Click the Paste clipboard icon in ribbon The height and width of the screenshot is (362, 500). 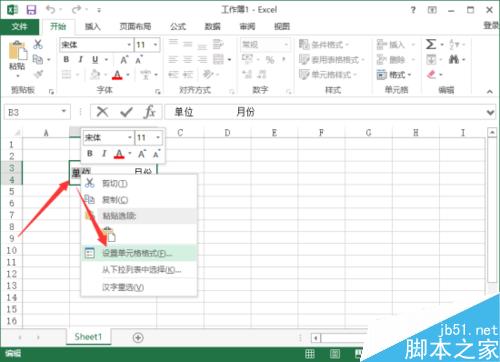(17, 51)
